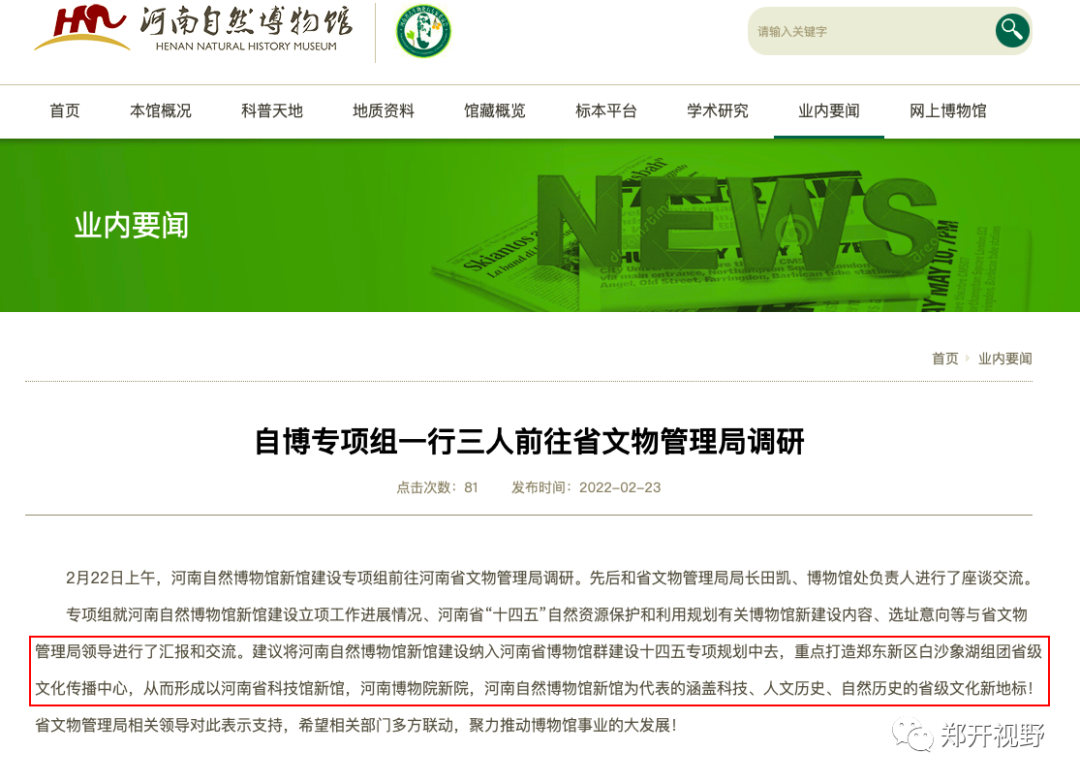Click the breadcrumb separator arrow
The width and height of the screenshot is (1080, 783).
tap(966, 358)
